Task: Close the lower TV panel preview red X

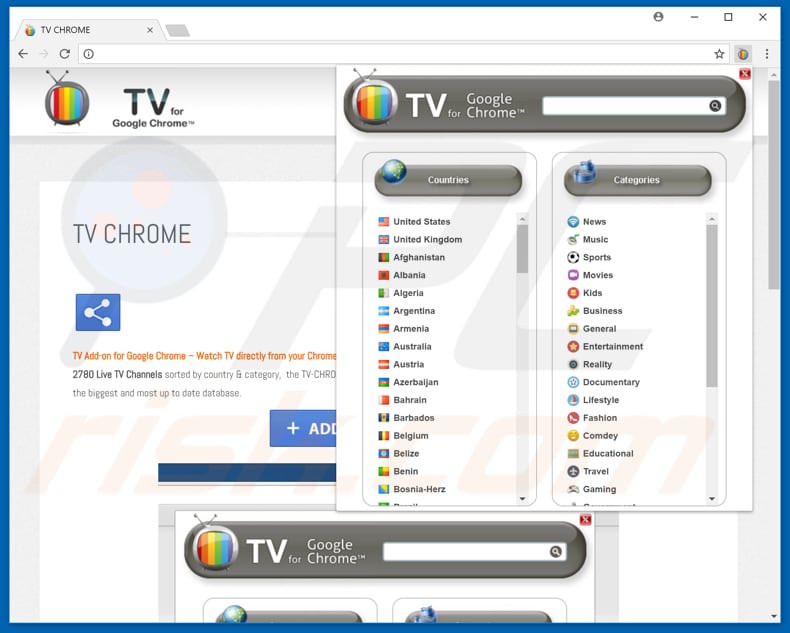Action: coord(585,520)
